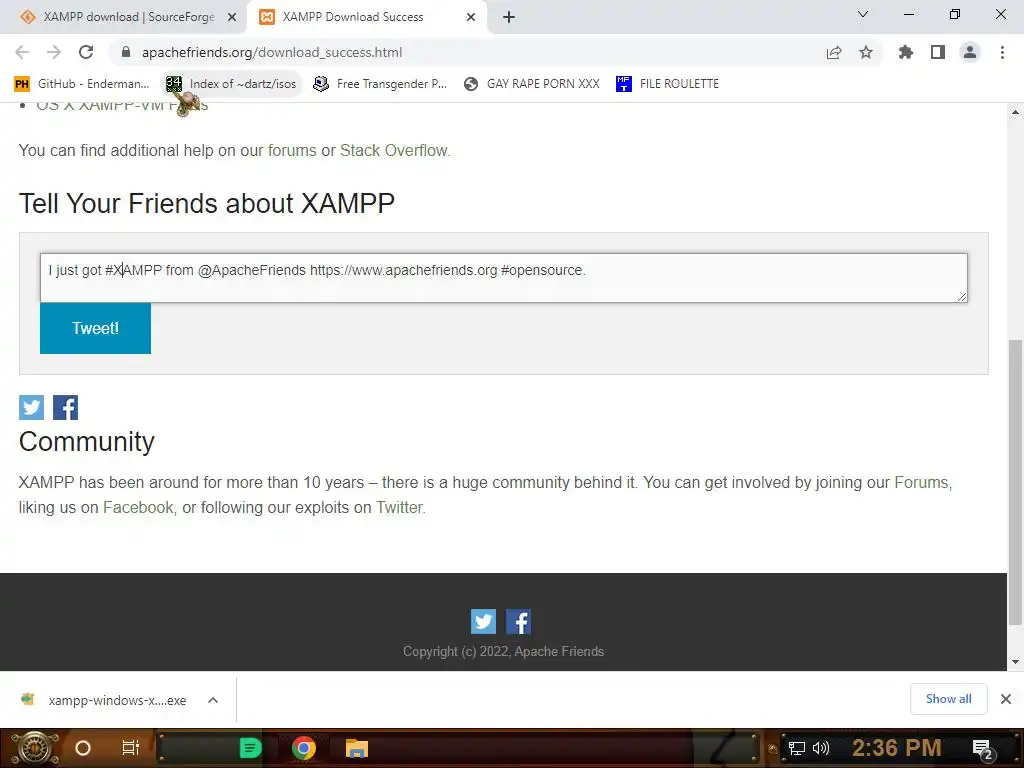Click the 'Tell Your Friends about XAMPP' heading

pos(206,203)
